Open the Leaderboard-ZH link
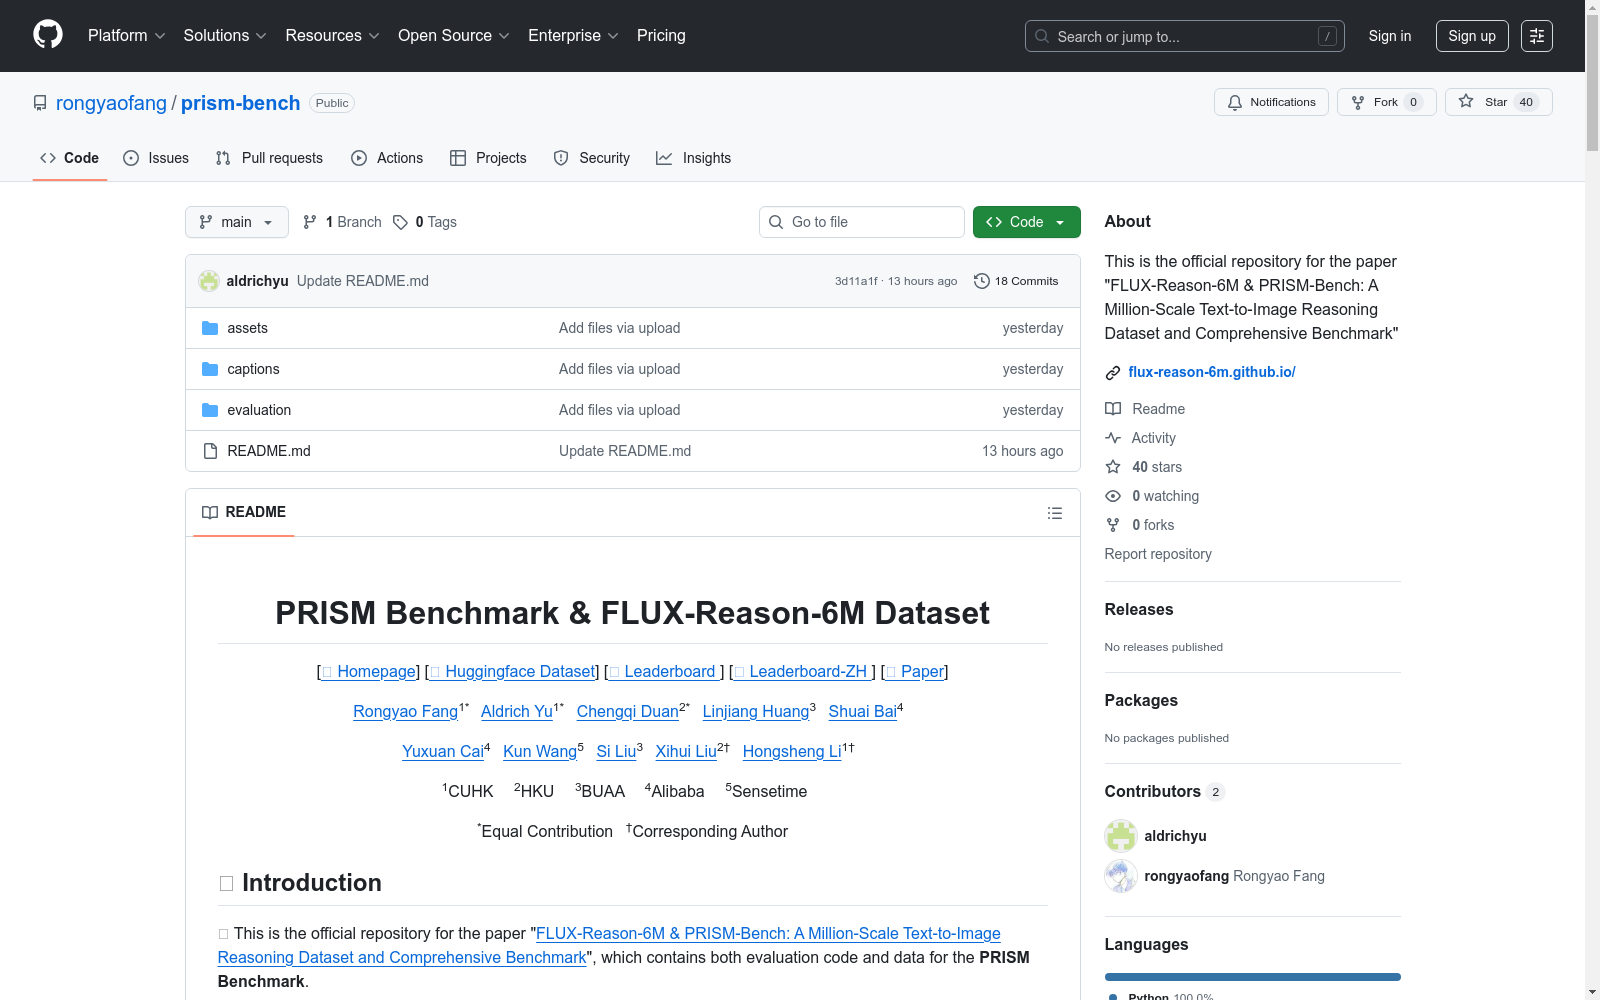1600x1000 pixels. click(803, 671)
